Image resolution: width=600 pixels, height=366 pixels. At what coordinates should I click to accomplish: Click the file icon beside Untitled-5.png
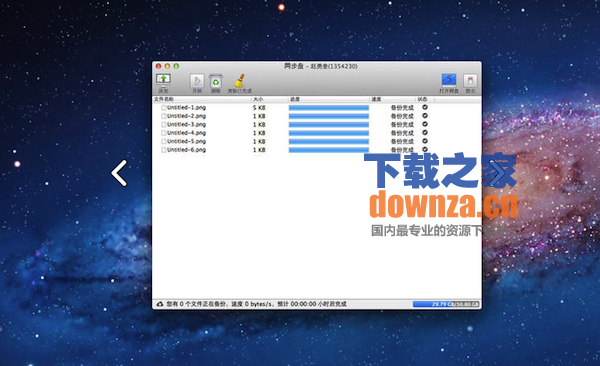point(163,141)
